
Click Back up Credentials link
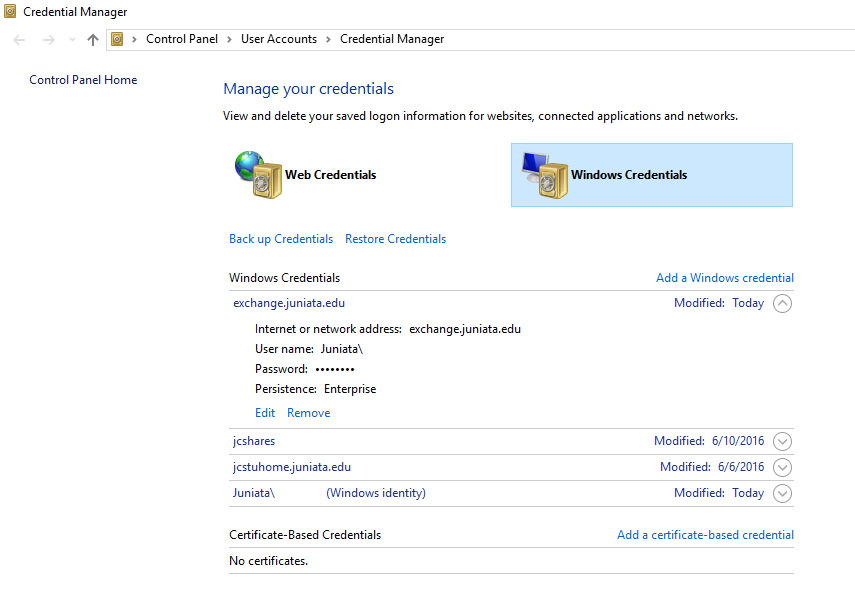coord(281,239)
